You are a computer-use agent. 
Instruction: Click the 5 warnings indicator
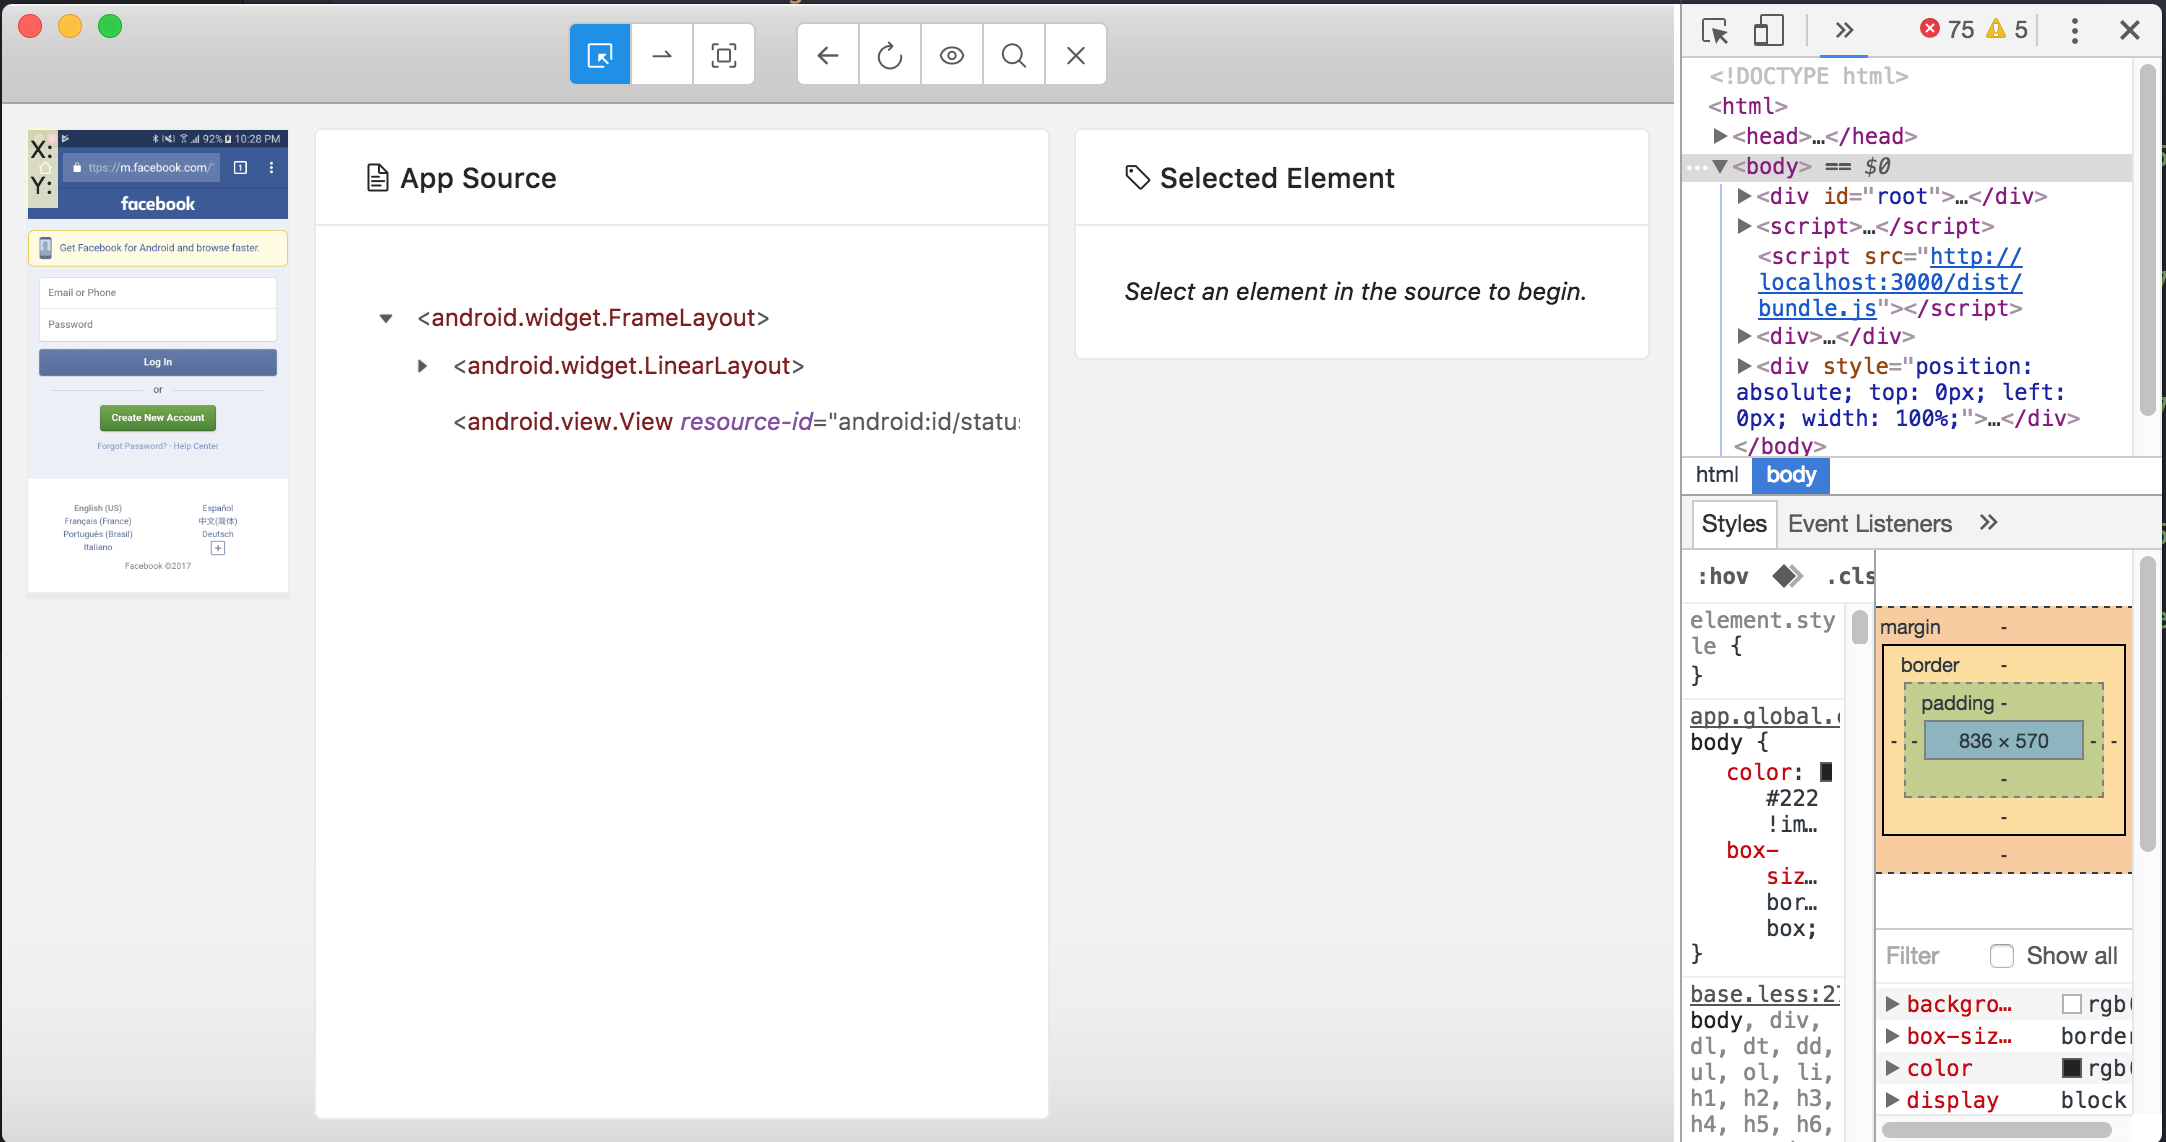(x=2007, y=30)
